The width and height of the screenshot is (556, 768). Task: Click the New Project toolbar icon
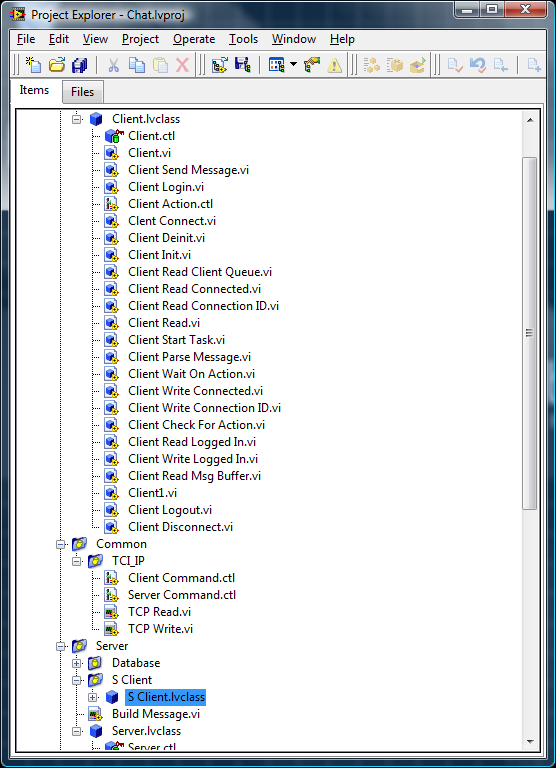click(x=34, y=65)
